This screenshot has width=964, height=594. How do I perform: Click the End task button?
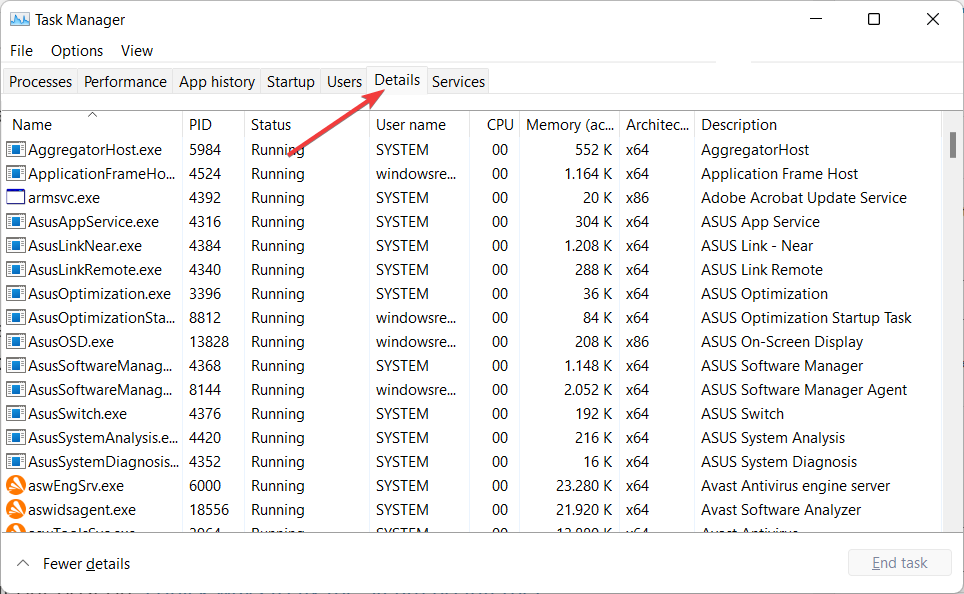click(899, 563)
